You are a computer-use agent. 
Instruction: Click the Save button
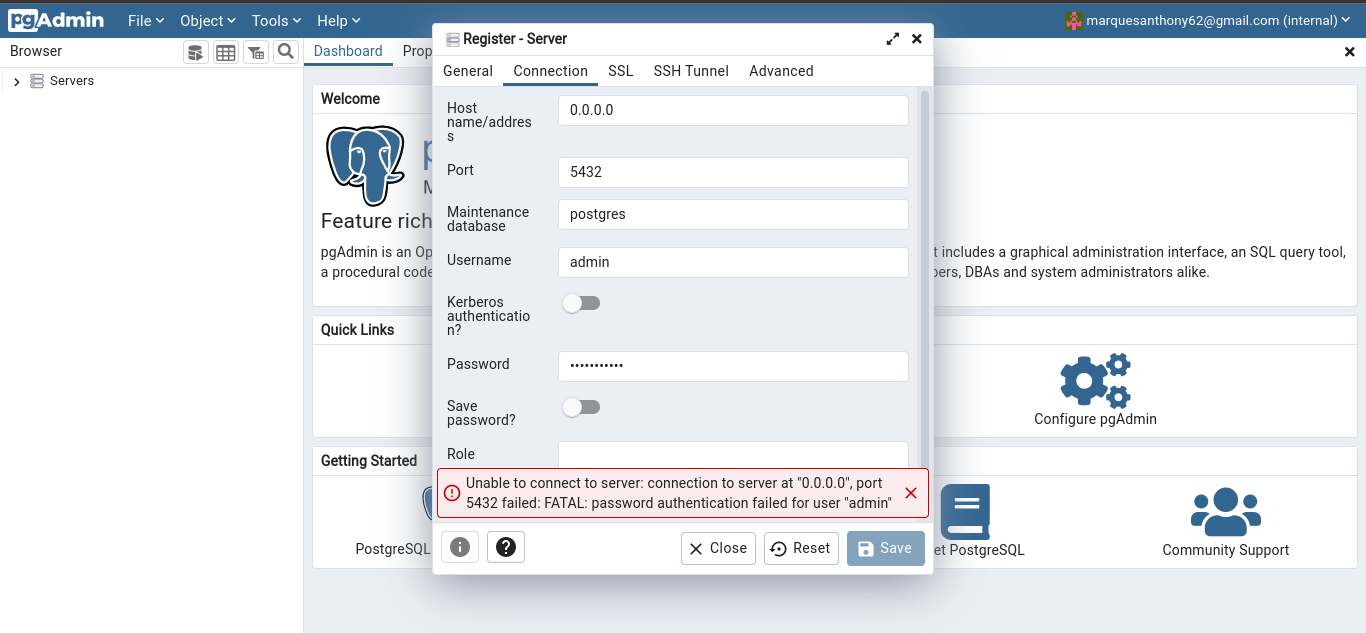(886, 548)
